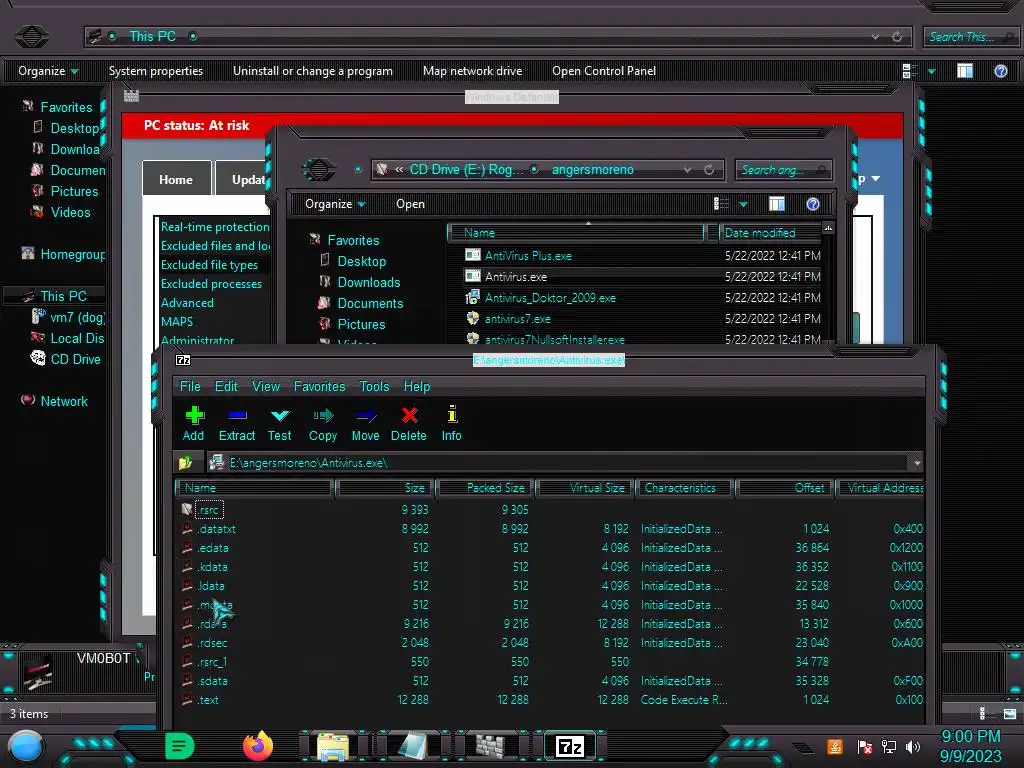1024x768 pixels.
Task: Select Downloads in angersmoreno window sidebar
Action: (368, 282)
